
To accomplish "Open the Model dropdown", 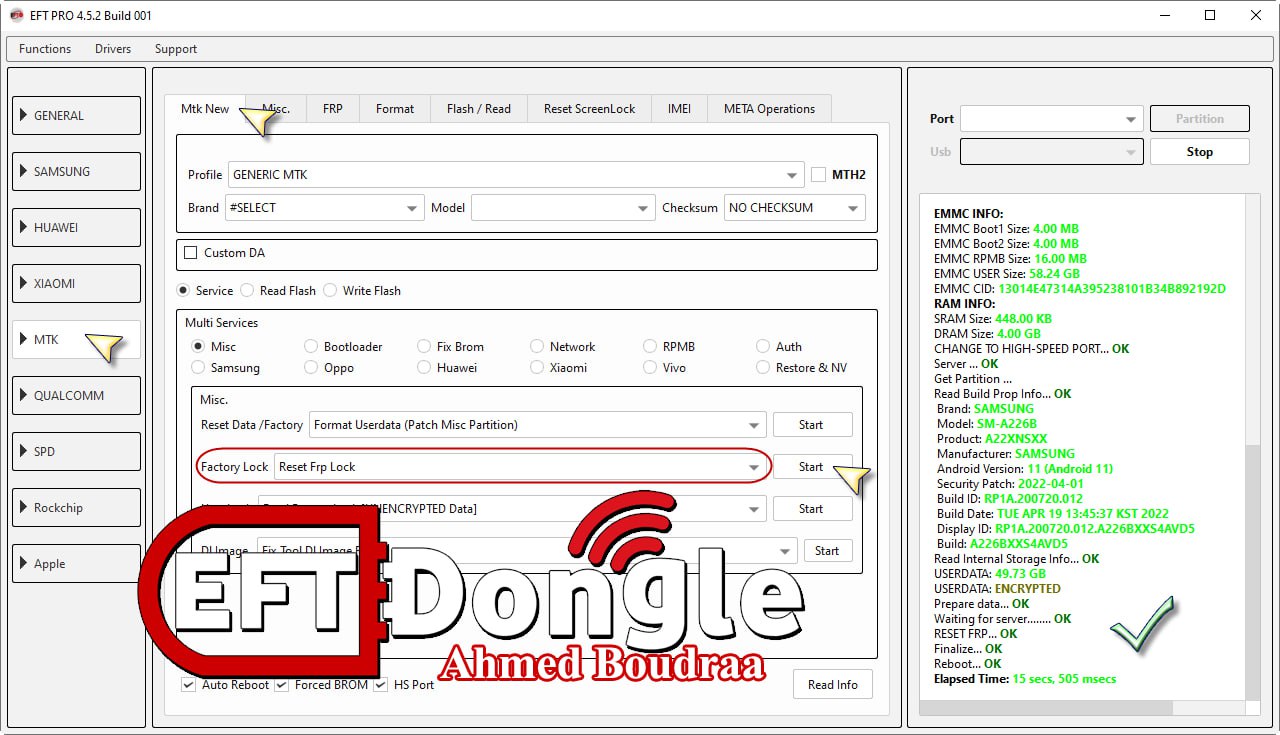I will (564, 208).
